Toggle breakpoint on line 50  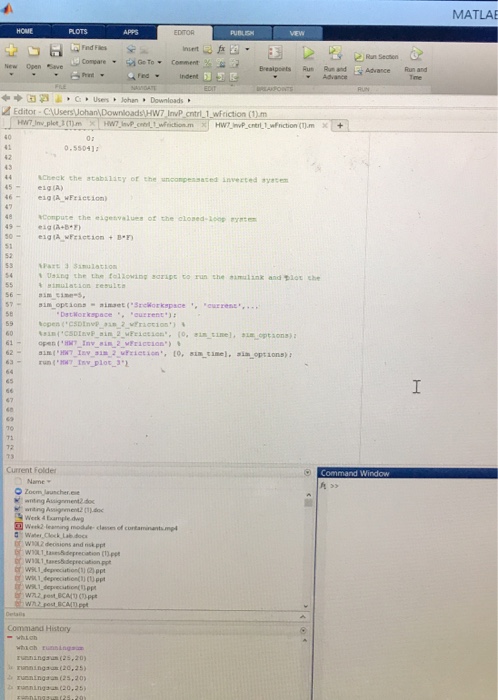[19, 236]
